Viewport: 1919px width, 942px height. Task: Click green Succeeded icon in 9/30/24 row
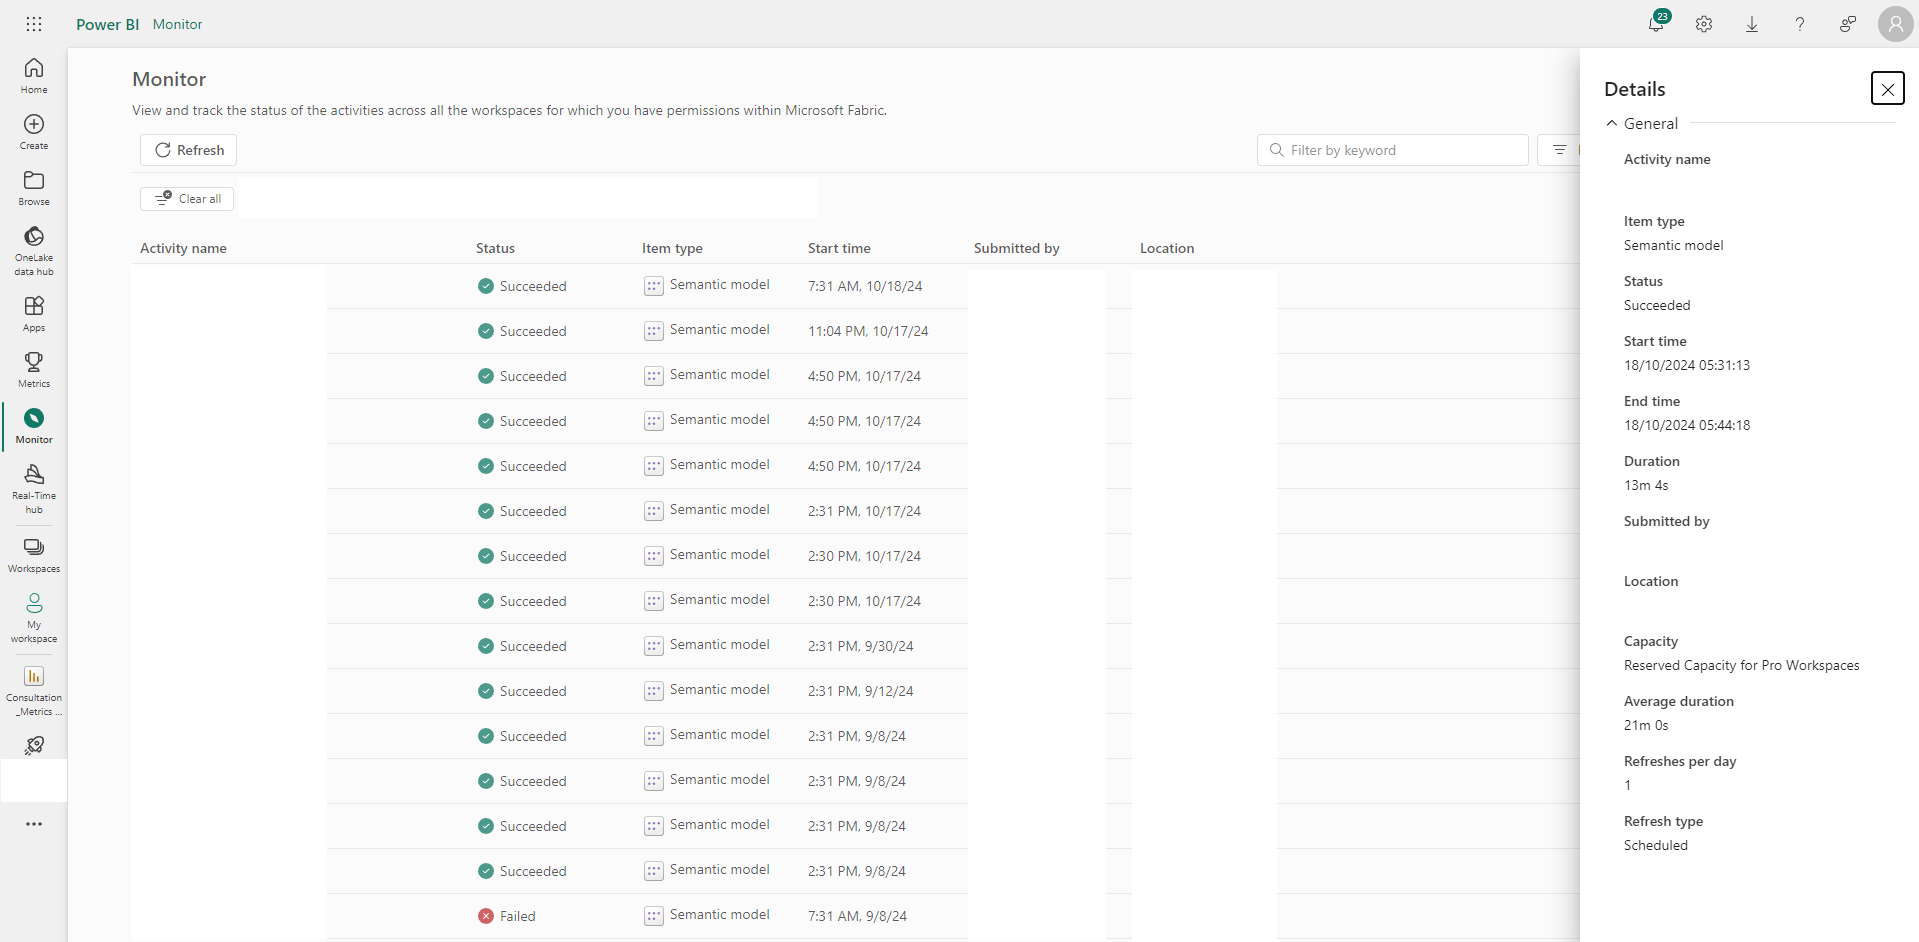pos(486,646)
